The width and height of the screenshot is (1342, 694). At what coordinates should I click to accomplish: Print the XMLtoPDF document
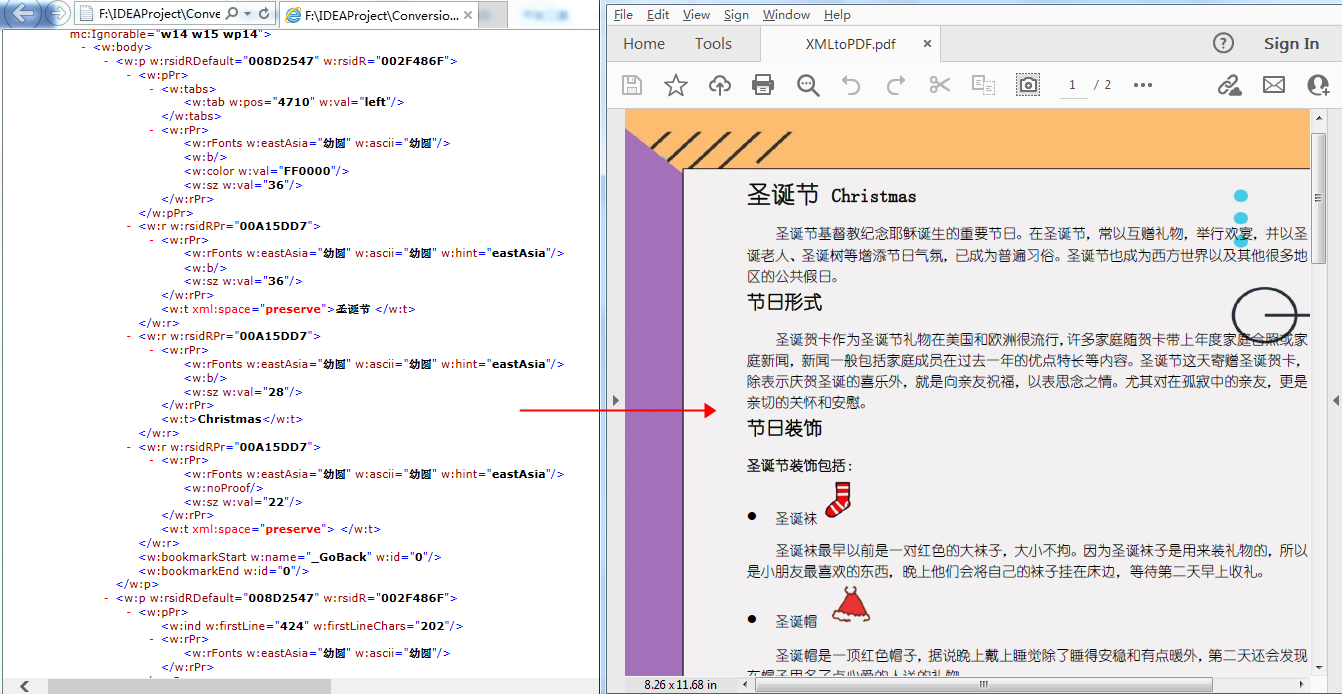(763, 85)
